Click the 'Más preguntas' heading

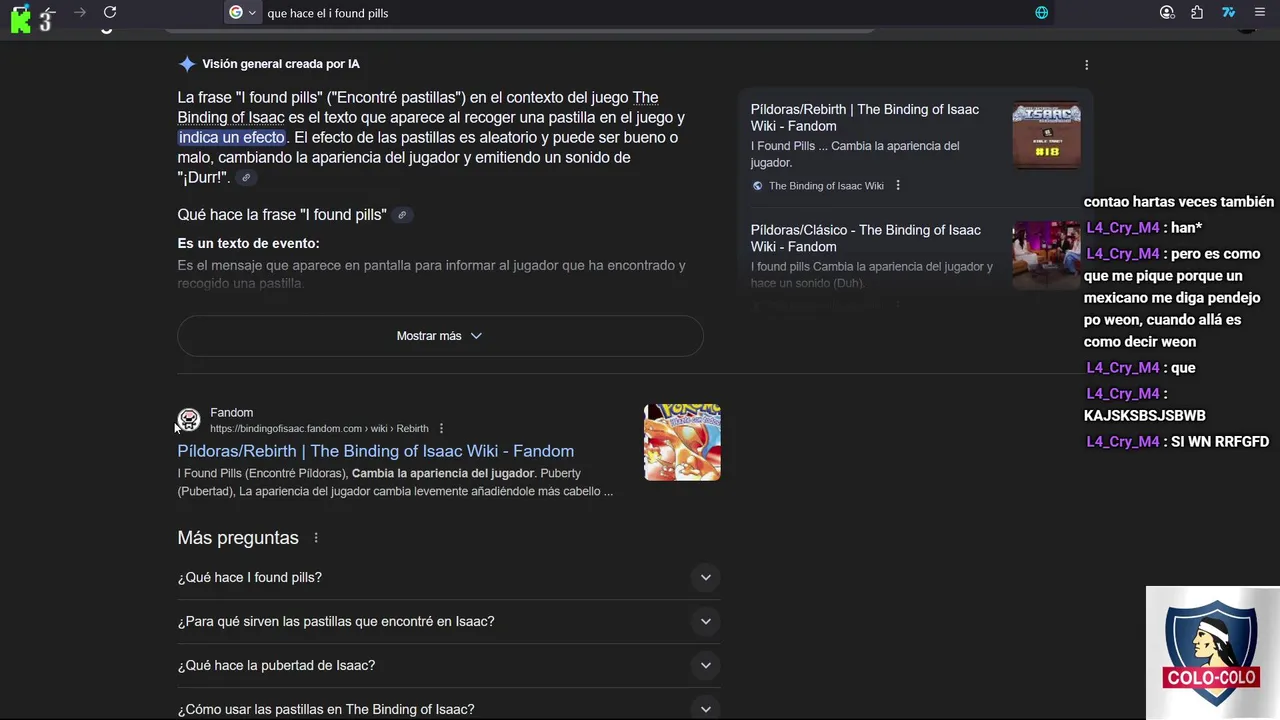(238, 538)
